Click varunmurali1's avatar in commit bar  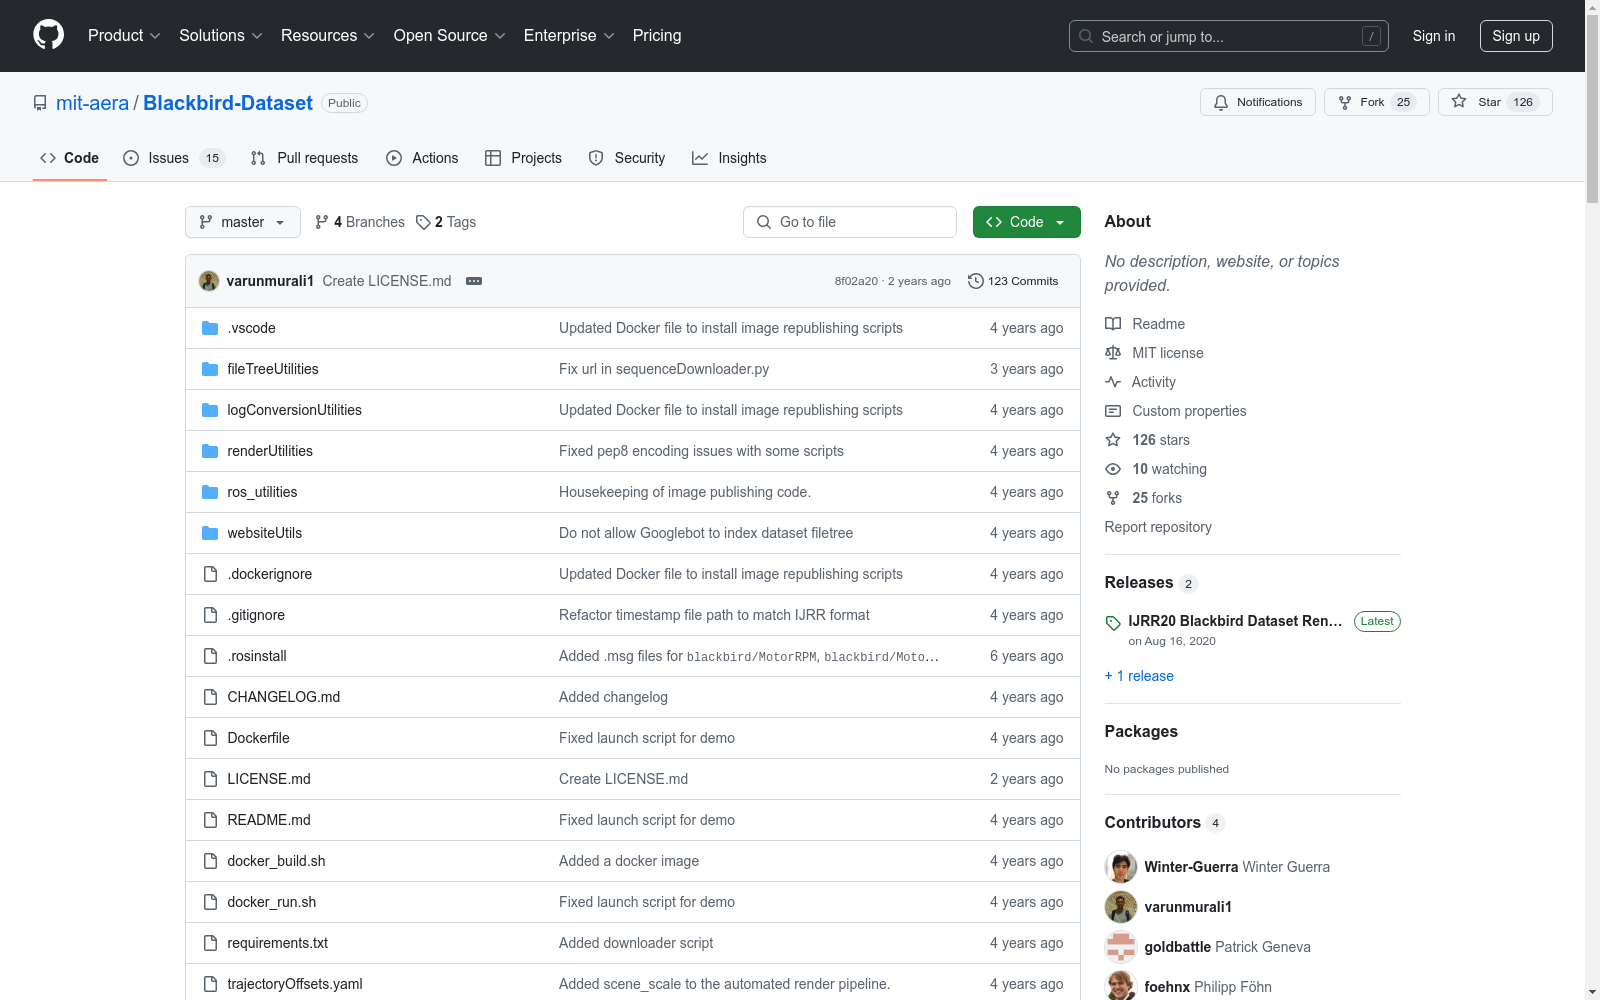pyautogui.click(x=209, y=281)
